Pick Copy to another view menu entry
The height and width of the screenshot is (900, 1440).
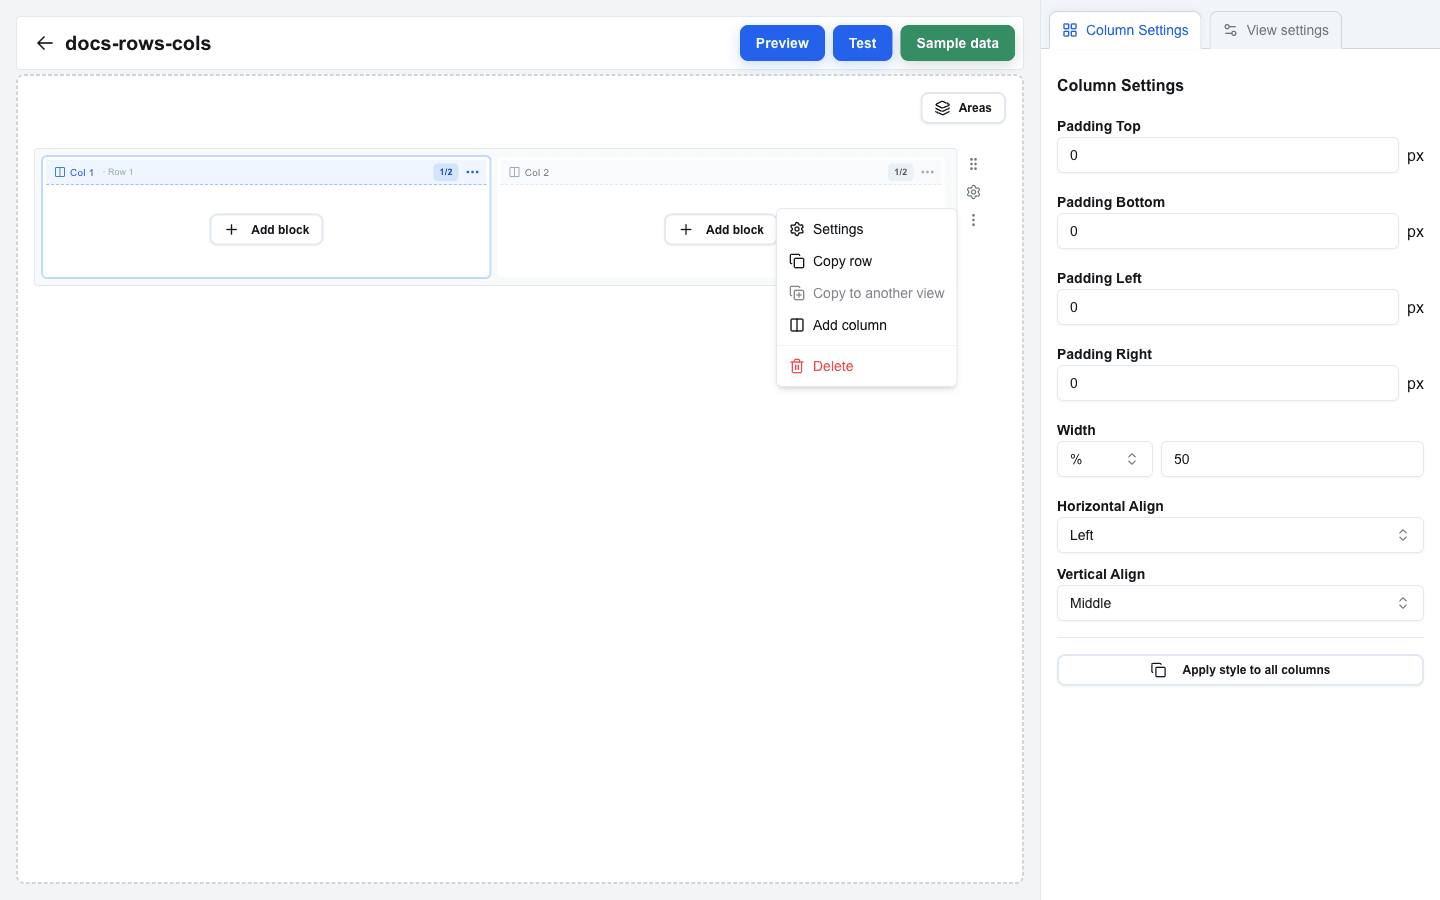pos(866,293)
